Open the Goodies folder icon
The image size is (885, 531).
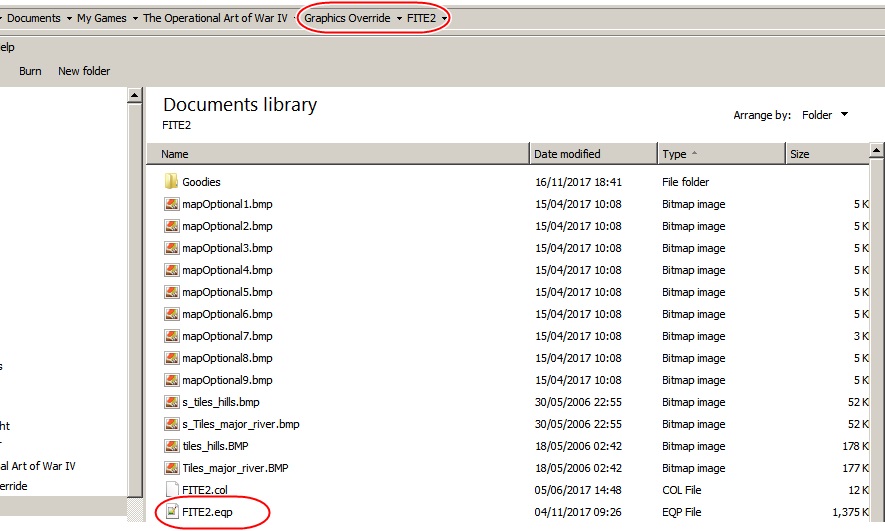coord(171,182)
